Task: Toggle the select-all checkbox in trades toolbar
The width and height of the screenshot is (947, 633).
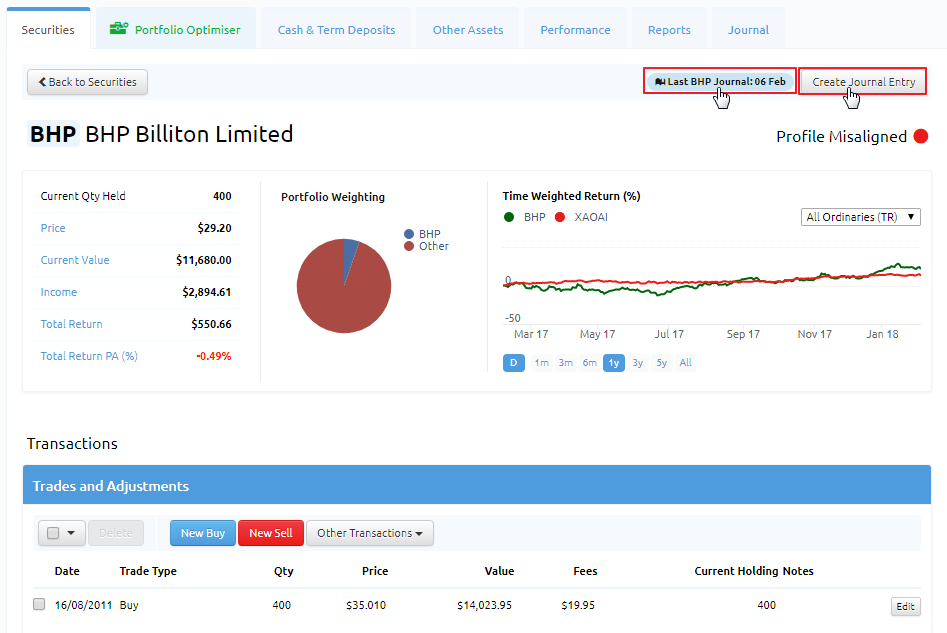Action: coord(53,533)
